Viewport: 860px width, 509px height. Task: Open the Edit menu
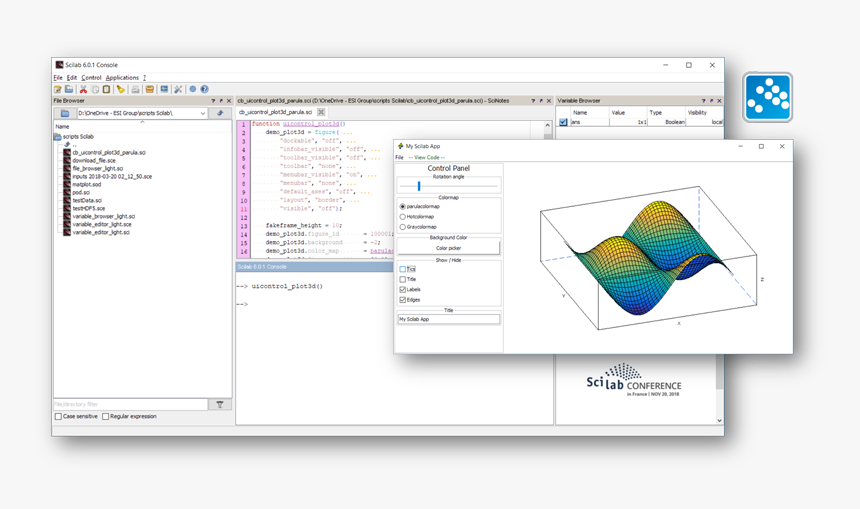[72, 78]
